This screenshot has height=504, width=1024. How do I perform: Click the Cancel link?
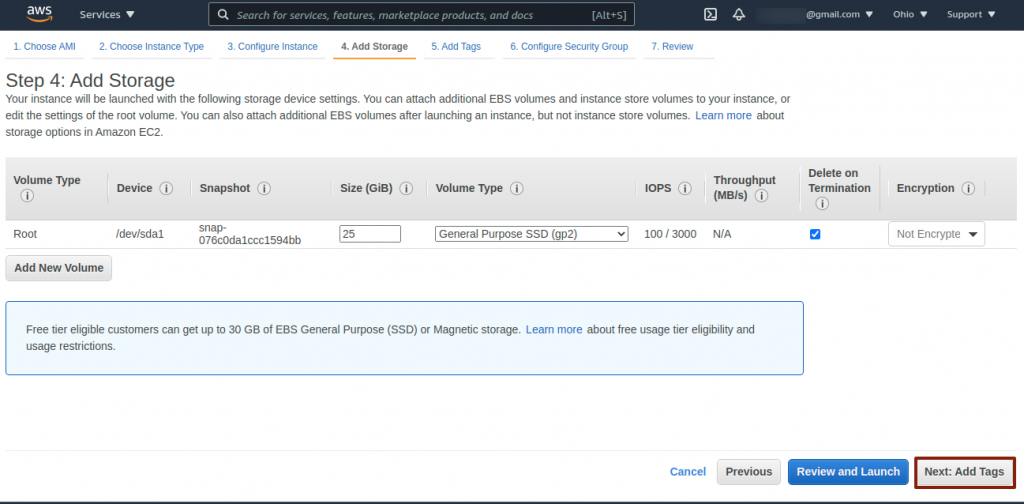pos(688,471)
